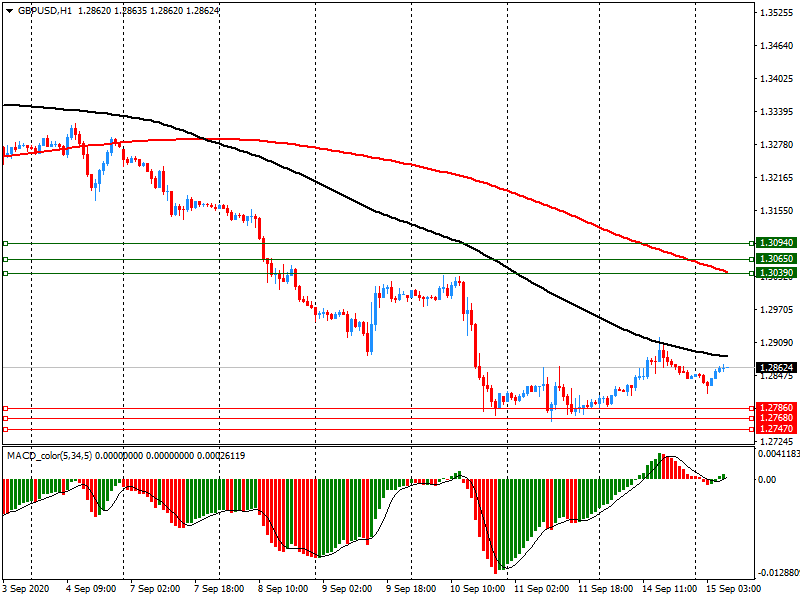Select the 1.30940 green level price label

pos(776,243)
